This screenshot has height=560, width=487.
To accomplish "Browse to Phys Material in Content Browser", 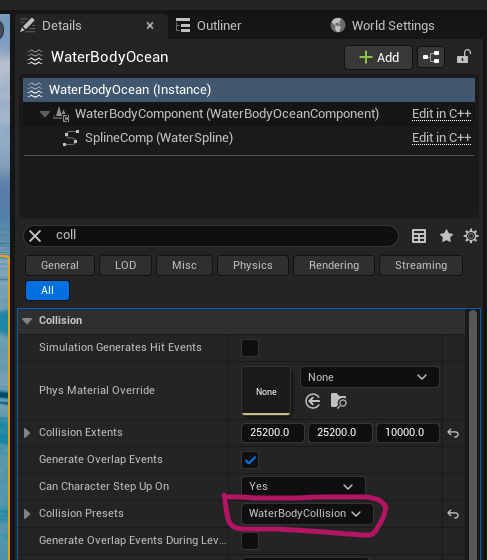I will click(x=338, y=401).
